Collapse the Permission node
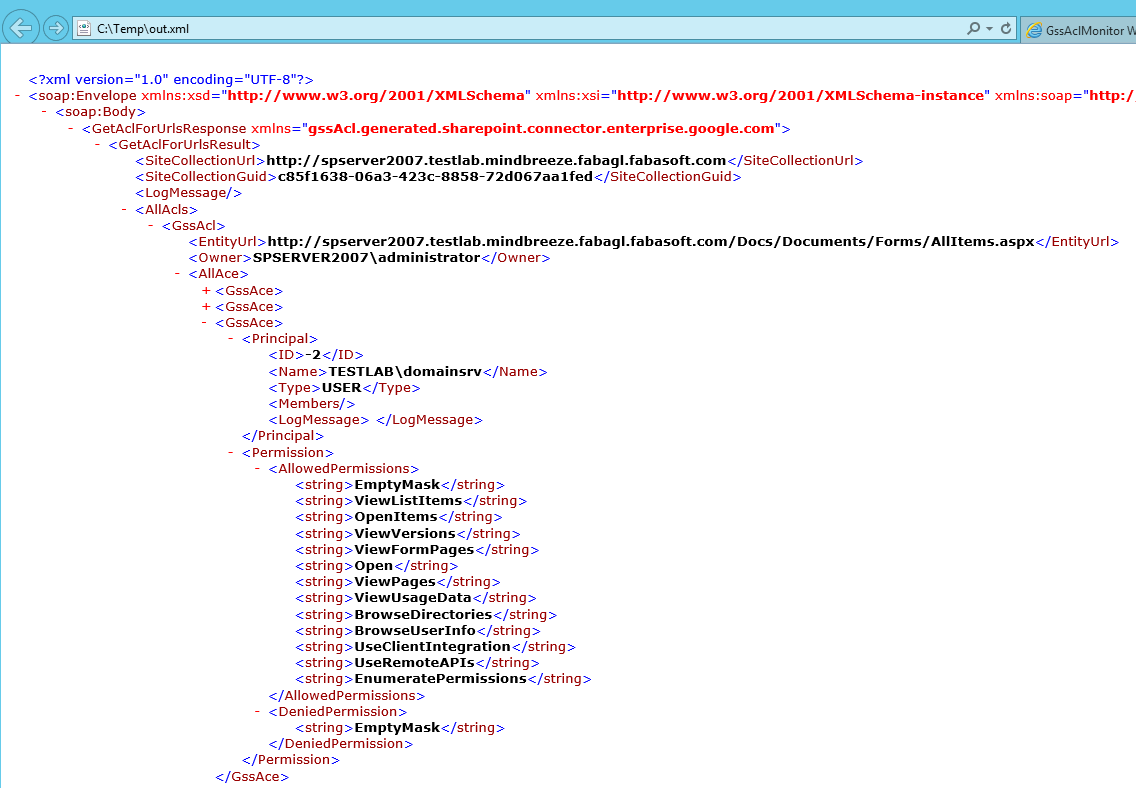 tap(232, 452)
